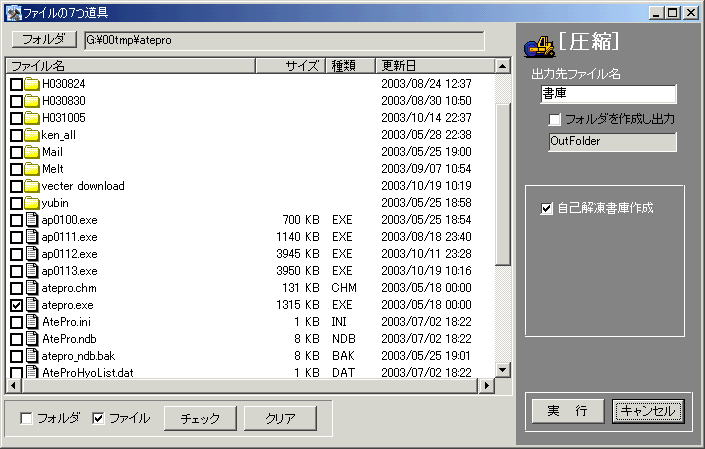Sort by サイズ column header
The height and width of the screenshot is (449, 705).
[x=290, y=66]
